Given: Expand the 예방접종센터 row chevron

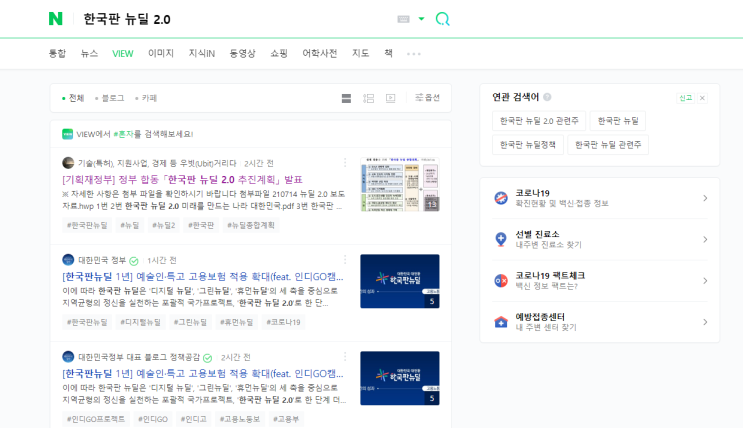Looking at the screenshot, I should coord(705,322).
